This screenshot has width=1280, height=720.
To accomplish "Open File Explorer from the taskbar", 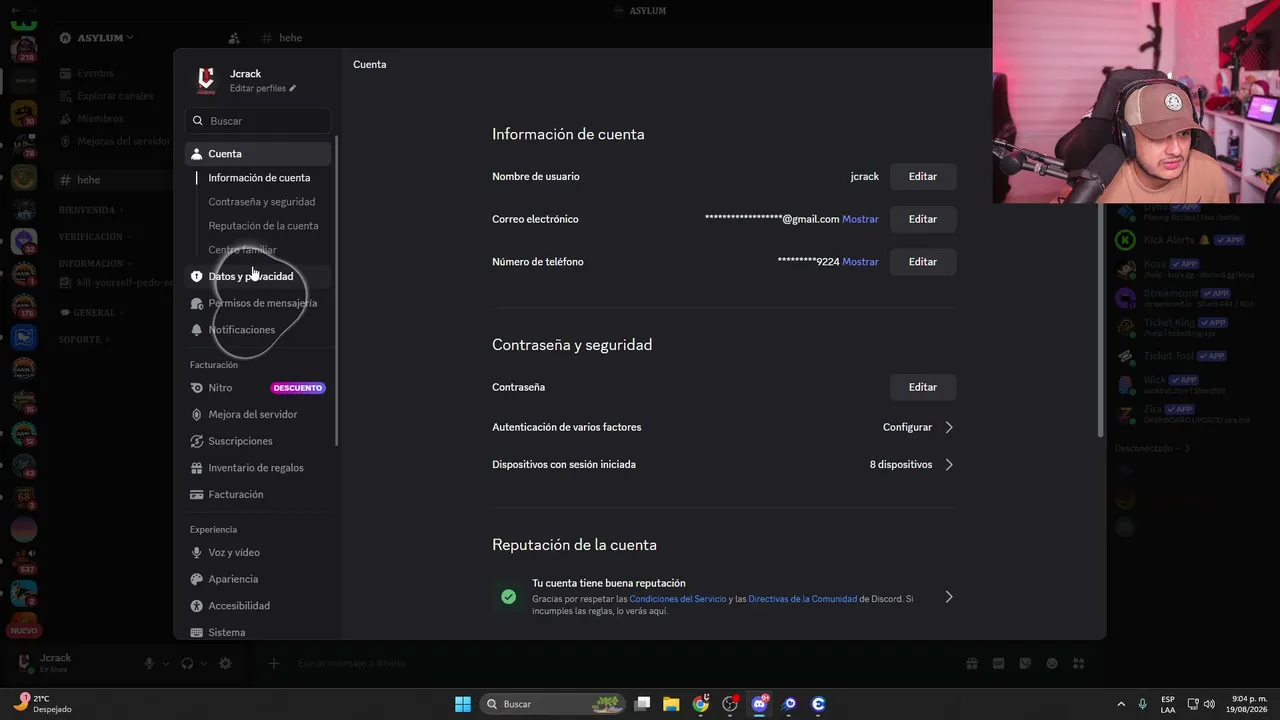I will (x=671, y=704).
